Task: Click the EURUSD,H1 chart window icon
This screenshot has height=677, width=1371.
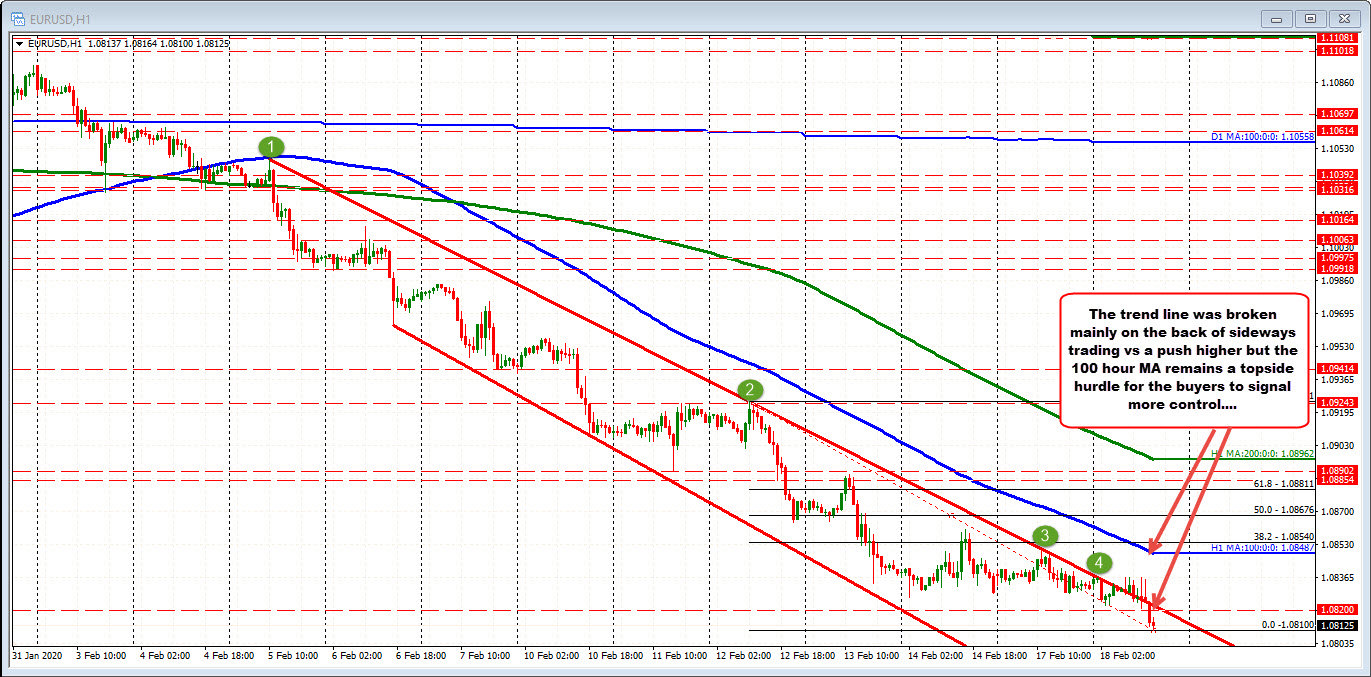Action: [16, 17]
